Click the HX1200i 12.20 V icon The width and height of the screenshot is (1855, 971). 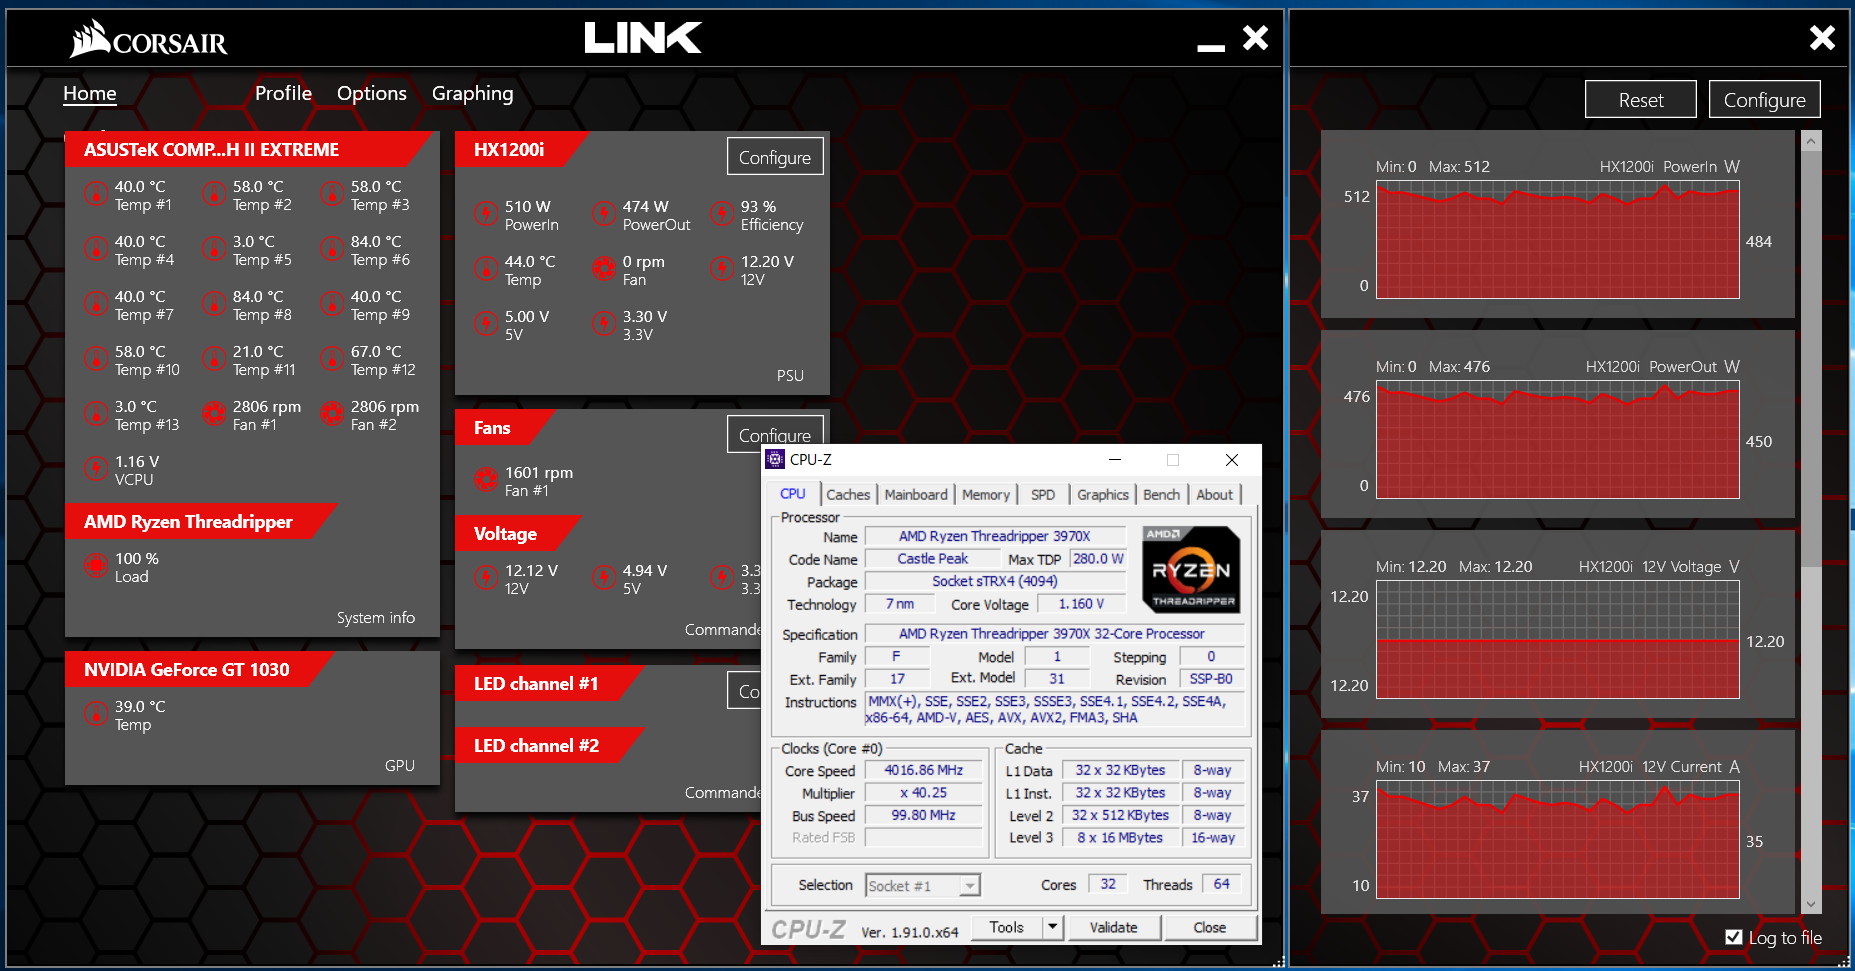722,269
